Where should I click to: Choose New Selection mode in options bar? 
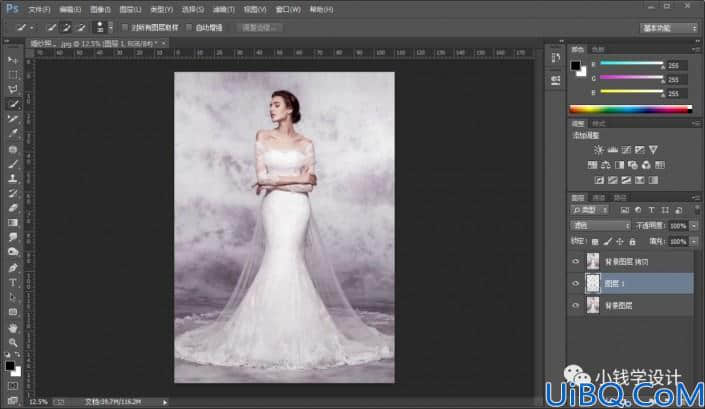tap(52, 27)
